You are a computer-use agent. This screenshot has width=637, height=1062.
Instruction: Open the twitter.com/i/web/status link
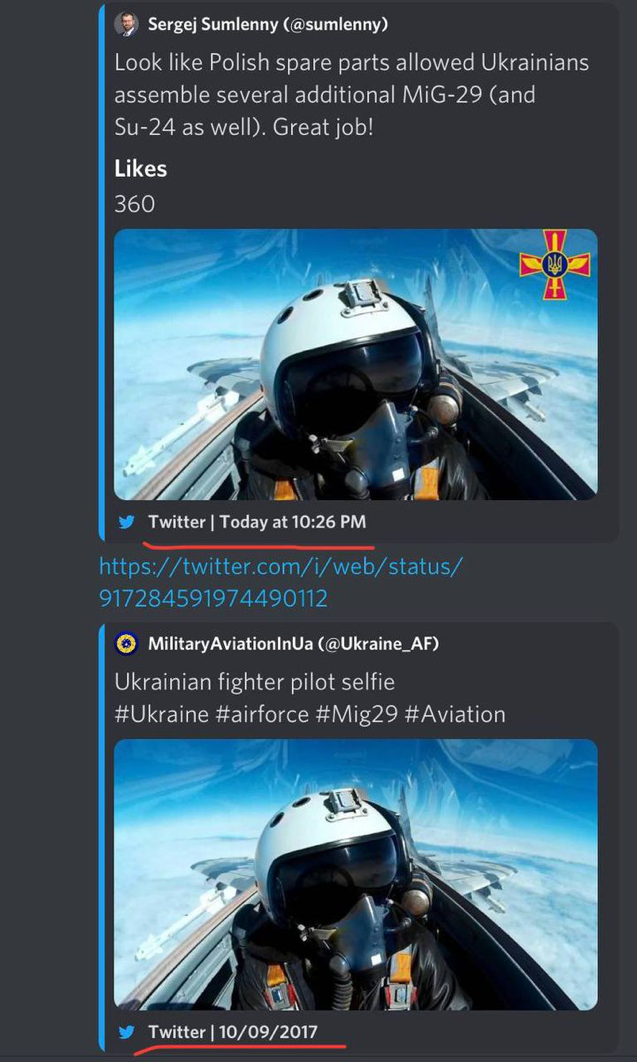282,582
